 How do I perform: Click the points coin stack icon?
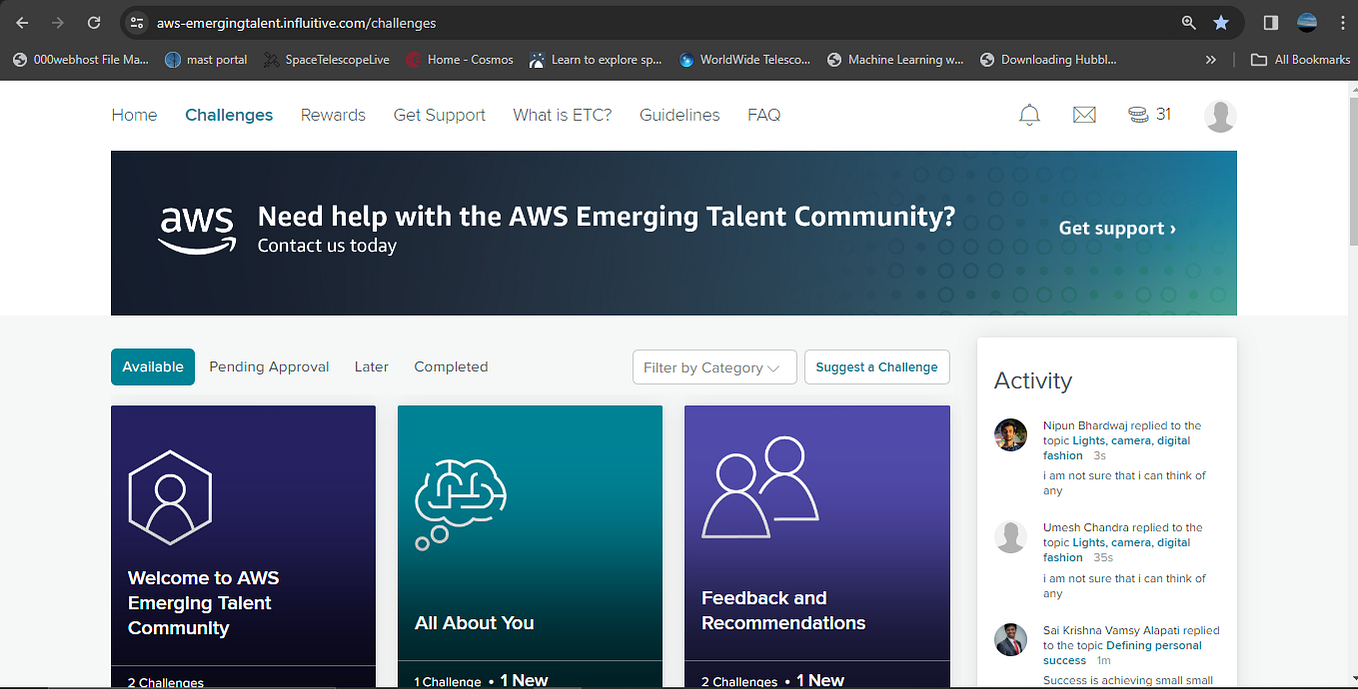[x=1138, y=115]
